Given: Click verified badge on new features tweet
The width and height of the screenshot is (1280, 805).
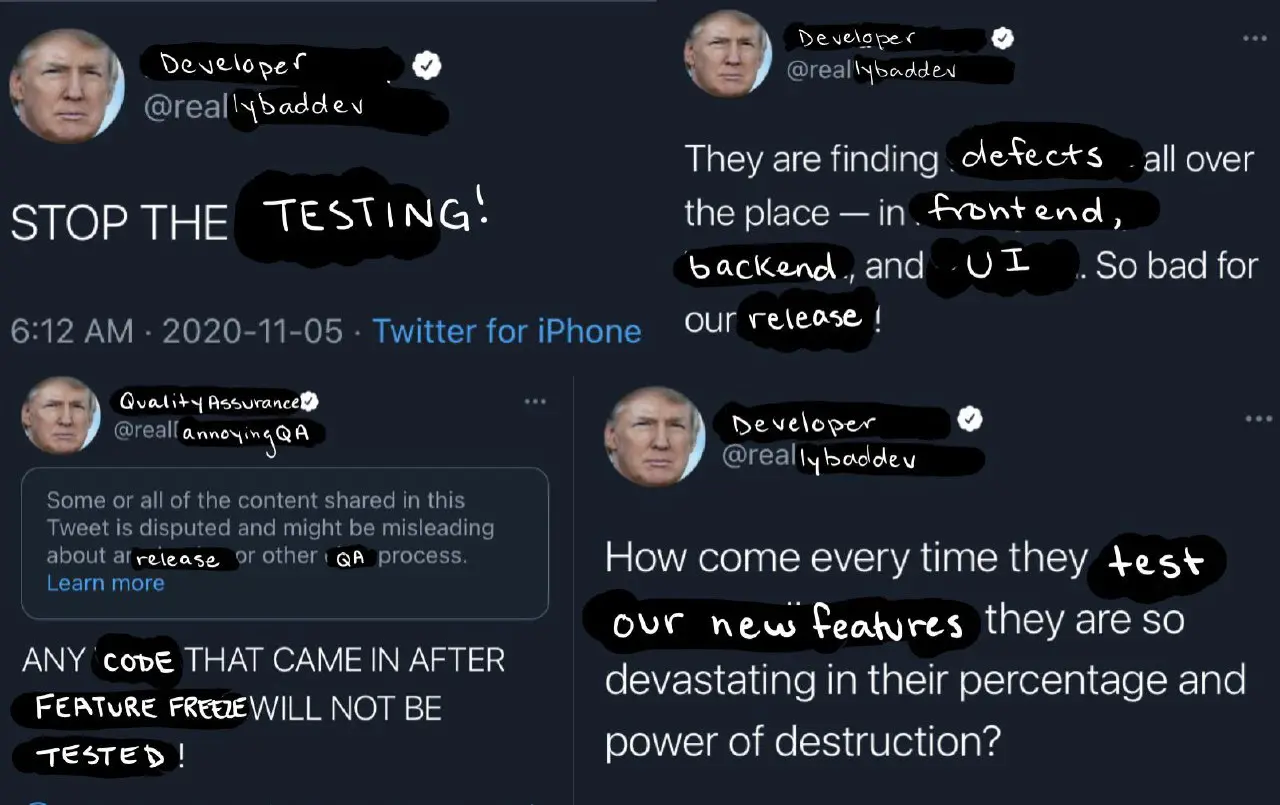Looking at the screenshot, I should click(x=970, y=420).
